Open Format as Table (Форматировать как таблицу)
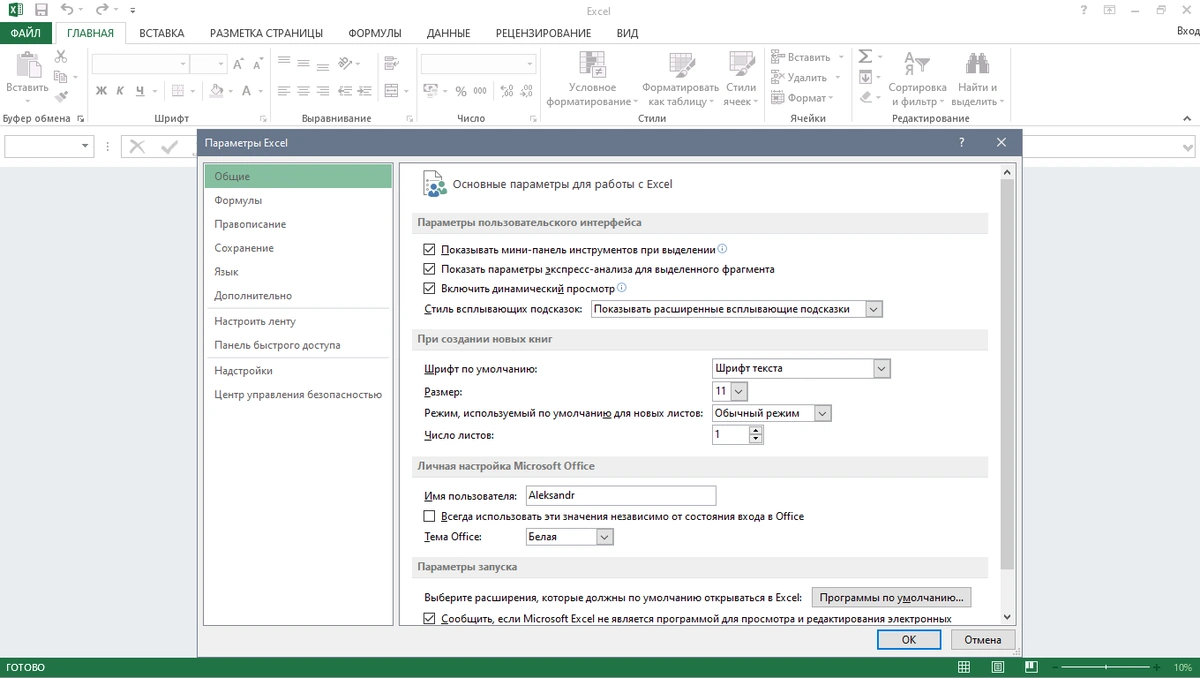 (681, 79)
